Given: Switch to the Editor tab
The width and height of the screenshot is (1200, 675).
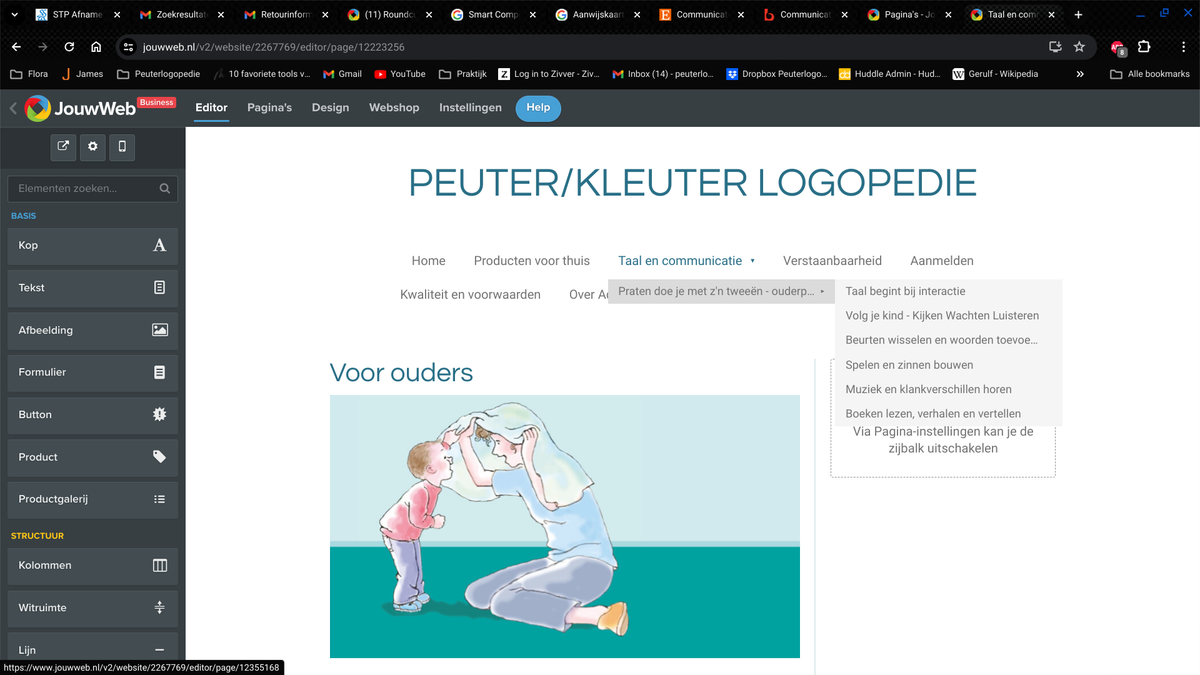Looking at the screenshot, I should pyautogui.click(x=211, y=108).
